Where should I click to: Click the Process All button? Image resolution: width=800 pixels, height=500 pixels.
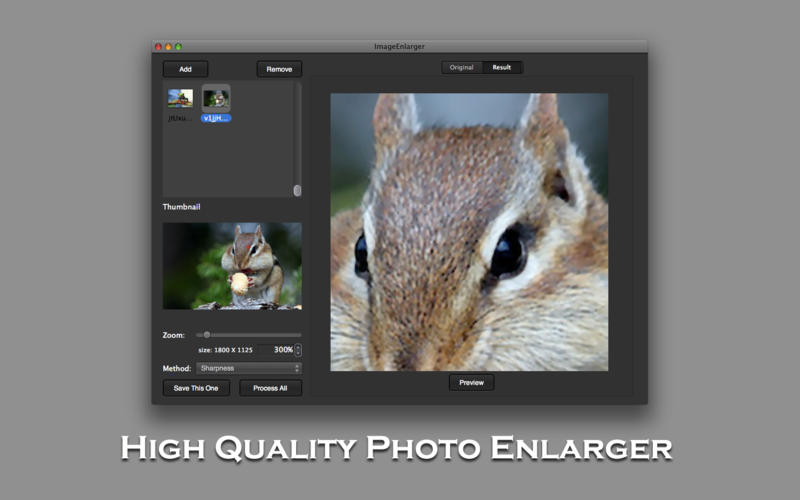pos(270,388)
